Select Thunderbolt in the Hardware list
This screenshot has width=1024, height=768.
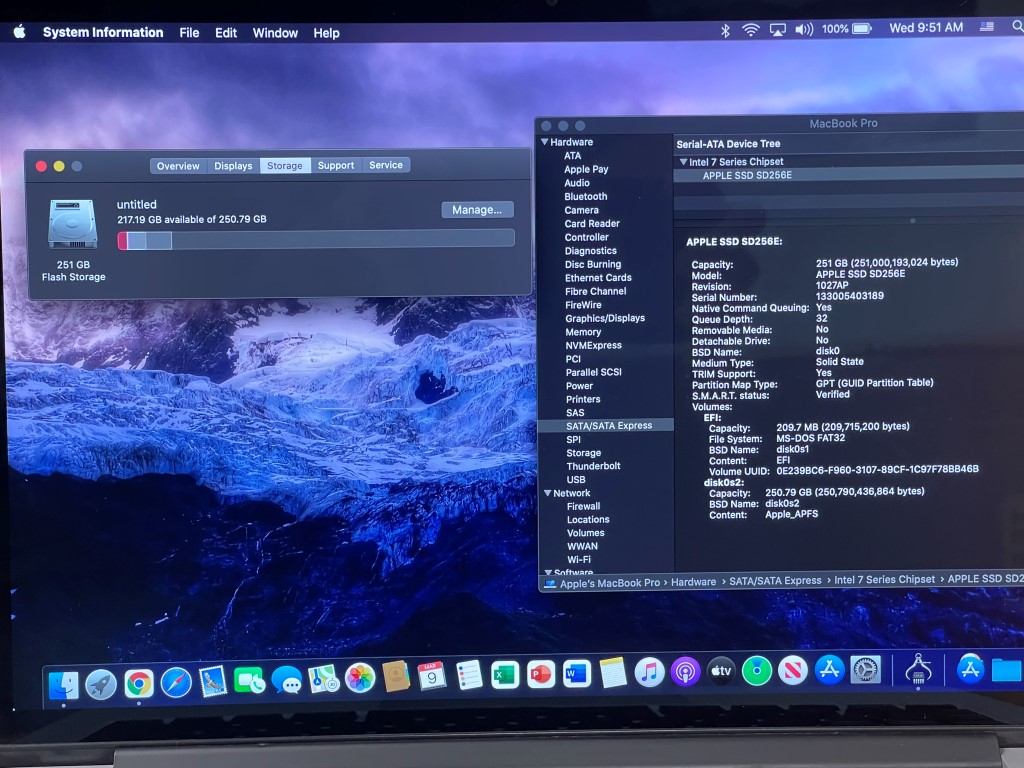(x=593, y=466)
